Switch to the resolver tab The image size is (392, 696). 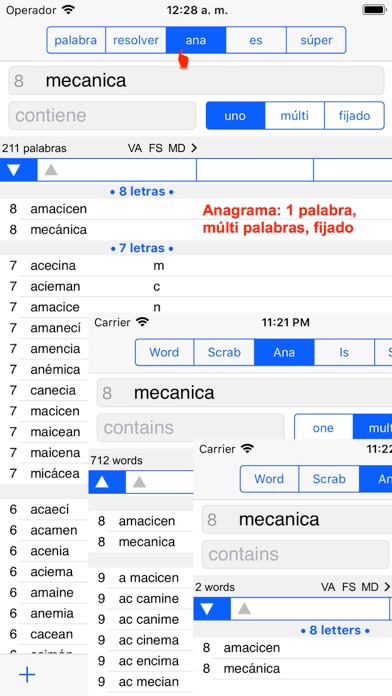coord(136,40)
